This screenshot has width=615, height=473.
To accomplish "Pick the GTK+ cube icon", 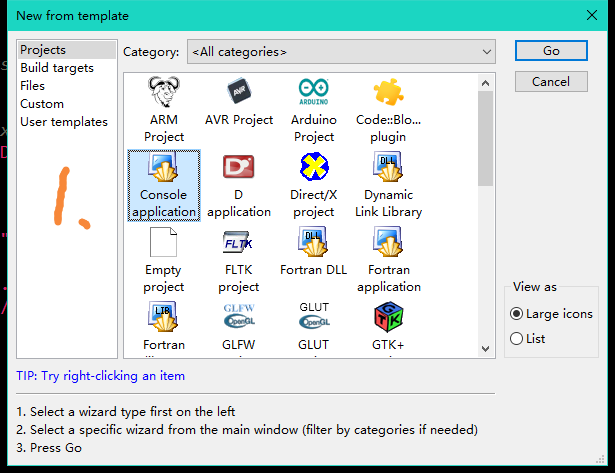I will [388, 317].
